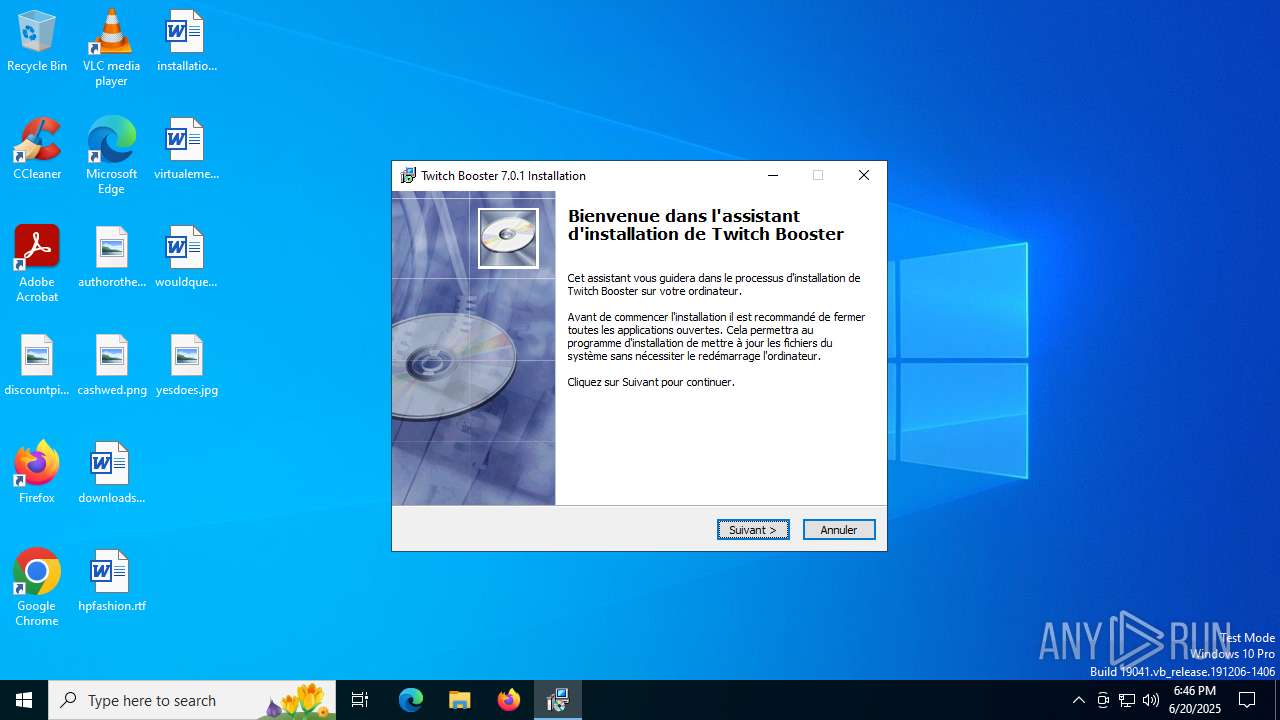Open the clock showing 6:46 PM
1280x720 pixels.
pyautogui.click(x=1195, y=700)
